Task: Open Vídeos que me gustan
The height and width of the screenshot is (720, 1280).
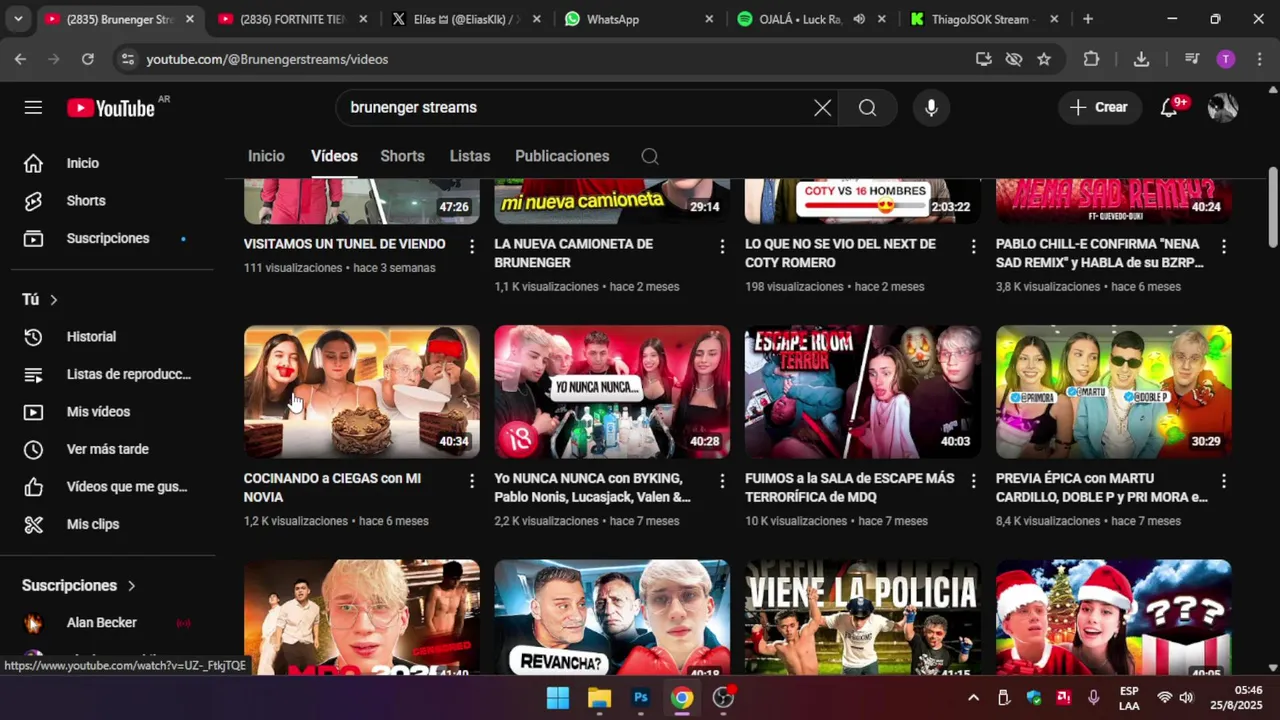Action: click(x=112, y=487)
